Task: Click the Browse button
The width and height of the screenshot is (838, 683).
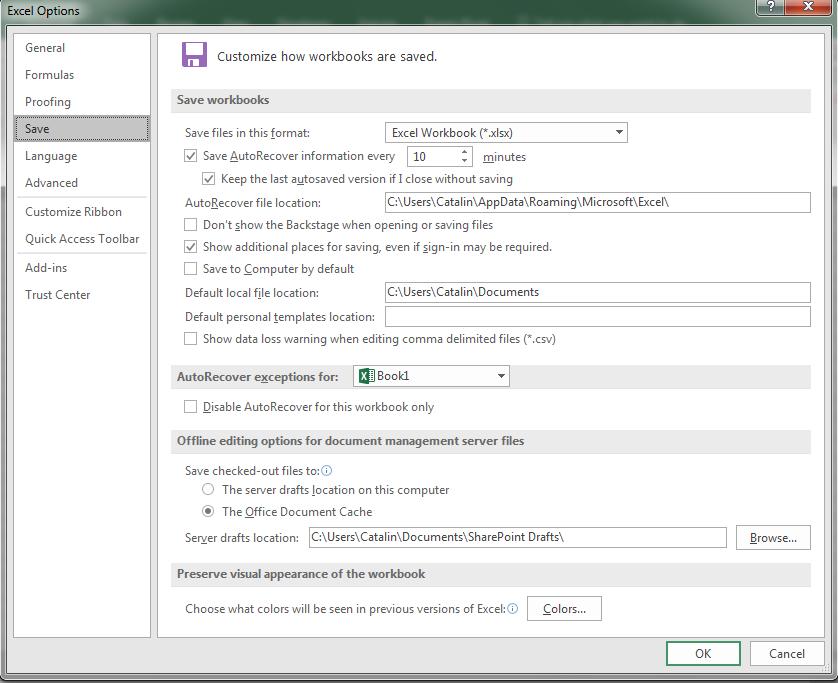Action: (773, 538)
